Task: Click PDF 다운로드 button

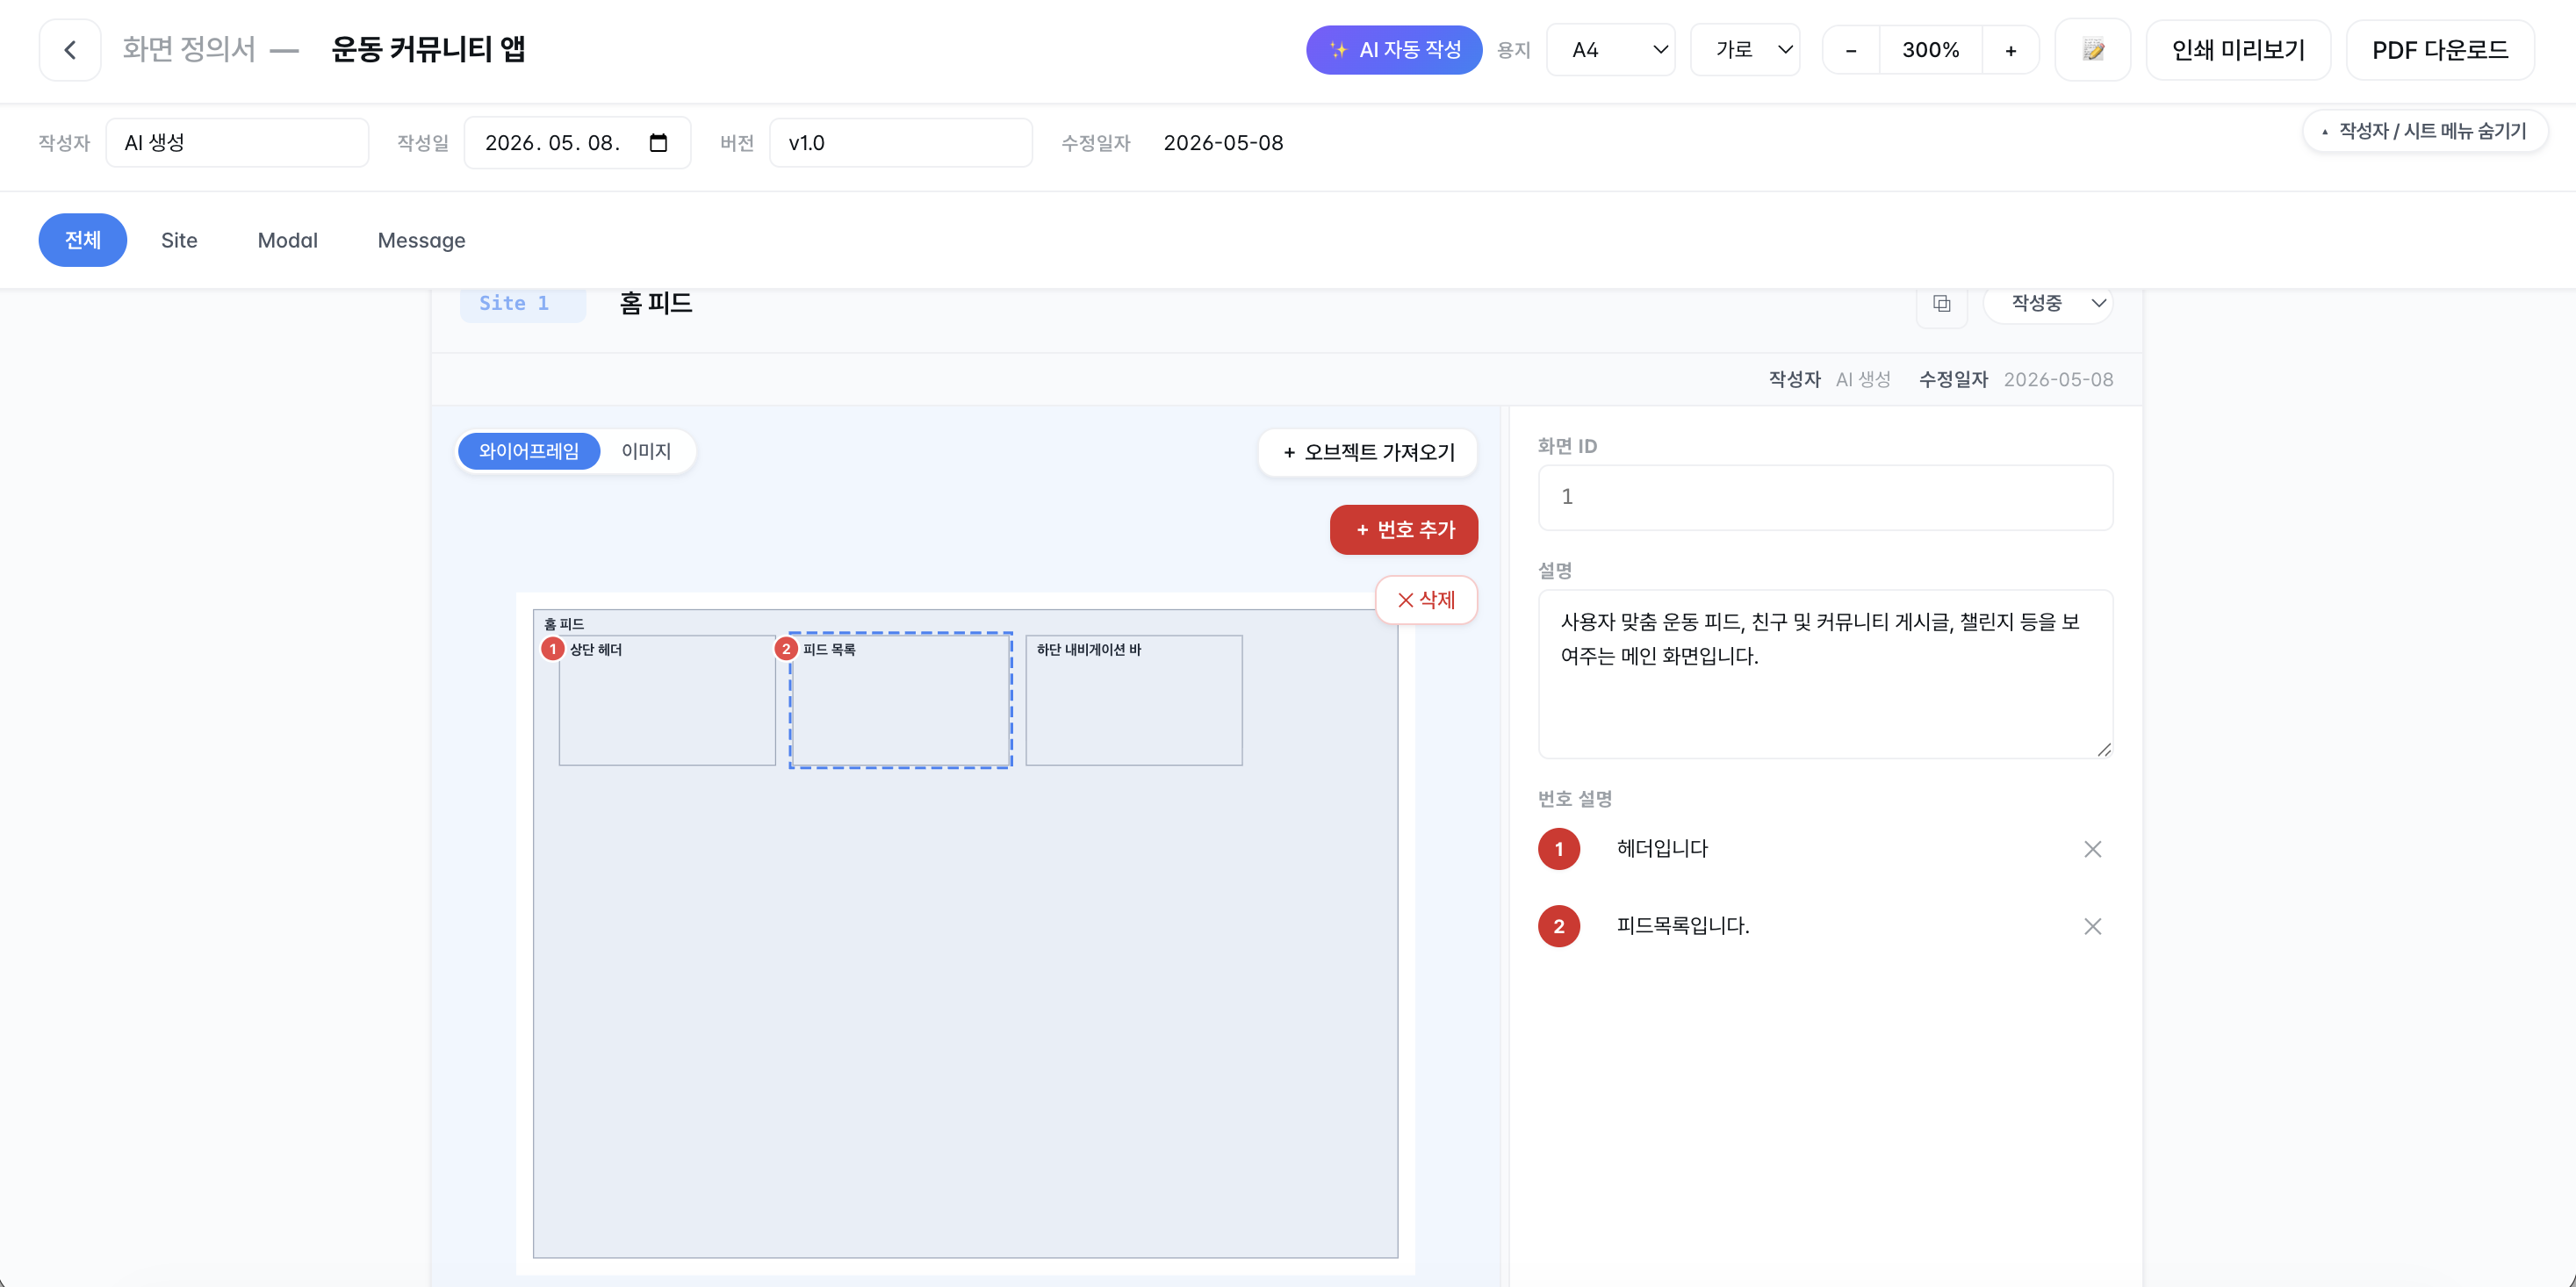Action: tap(2440, 50)
